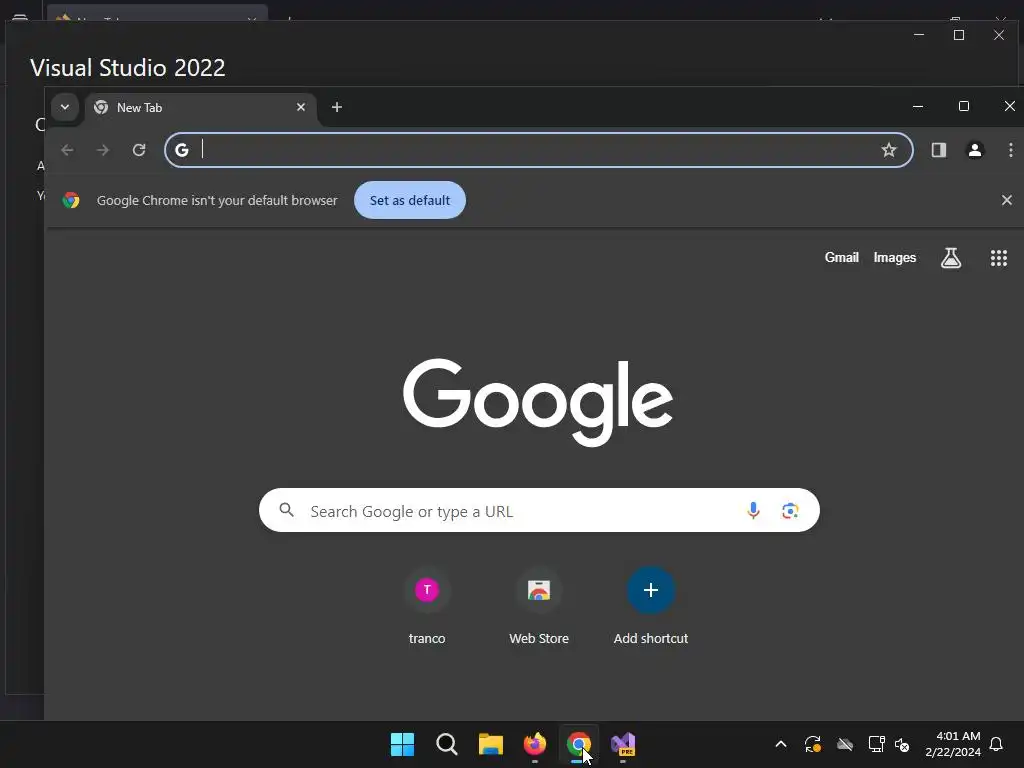Open a new tab with plus button
1024x768 pixels.
[x=337, y=107]
